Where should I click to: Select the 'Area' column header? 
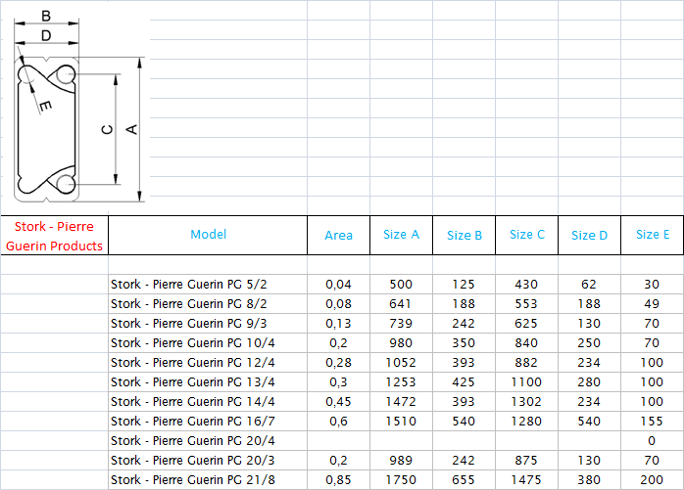click(x=339, y=235)
